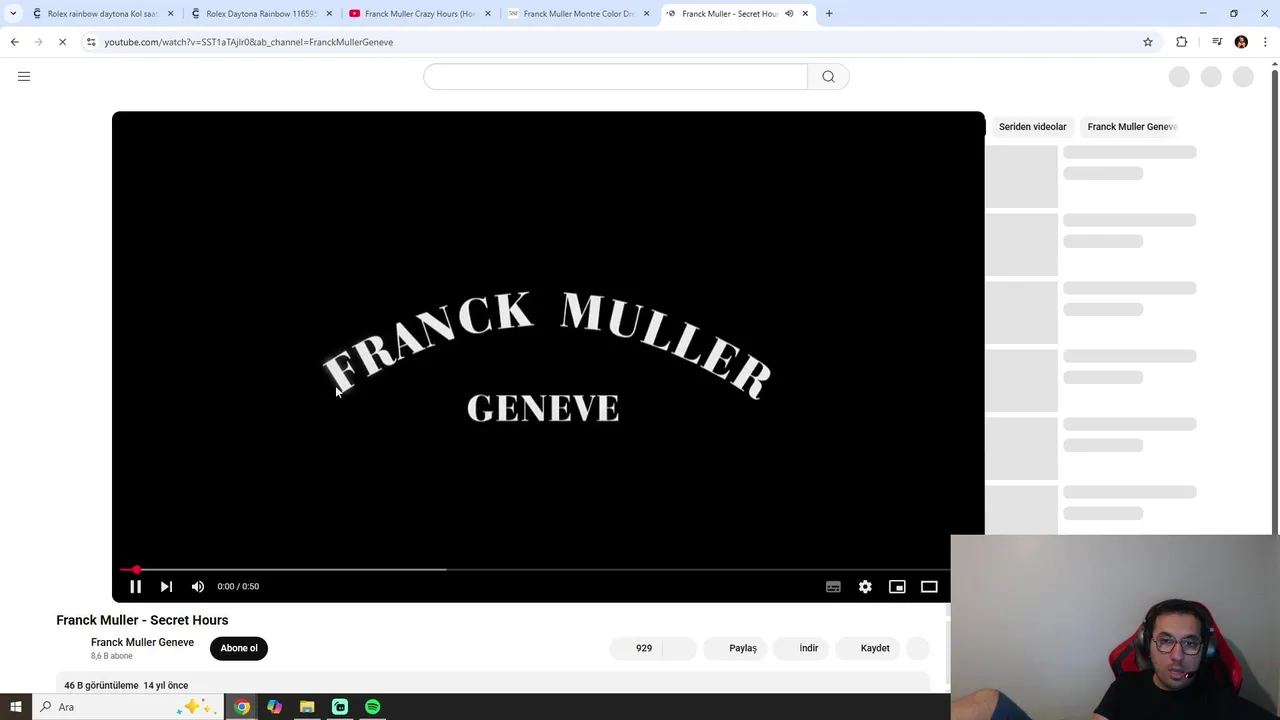Pause the video with the pause button

coord(135,587)
